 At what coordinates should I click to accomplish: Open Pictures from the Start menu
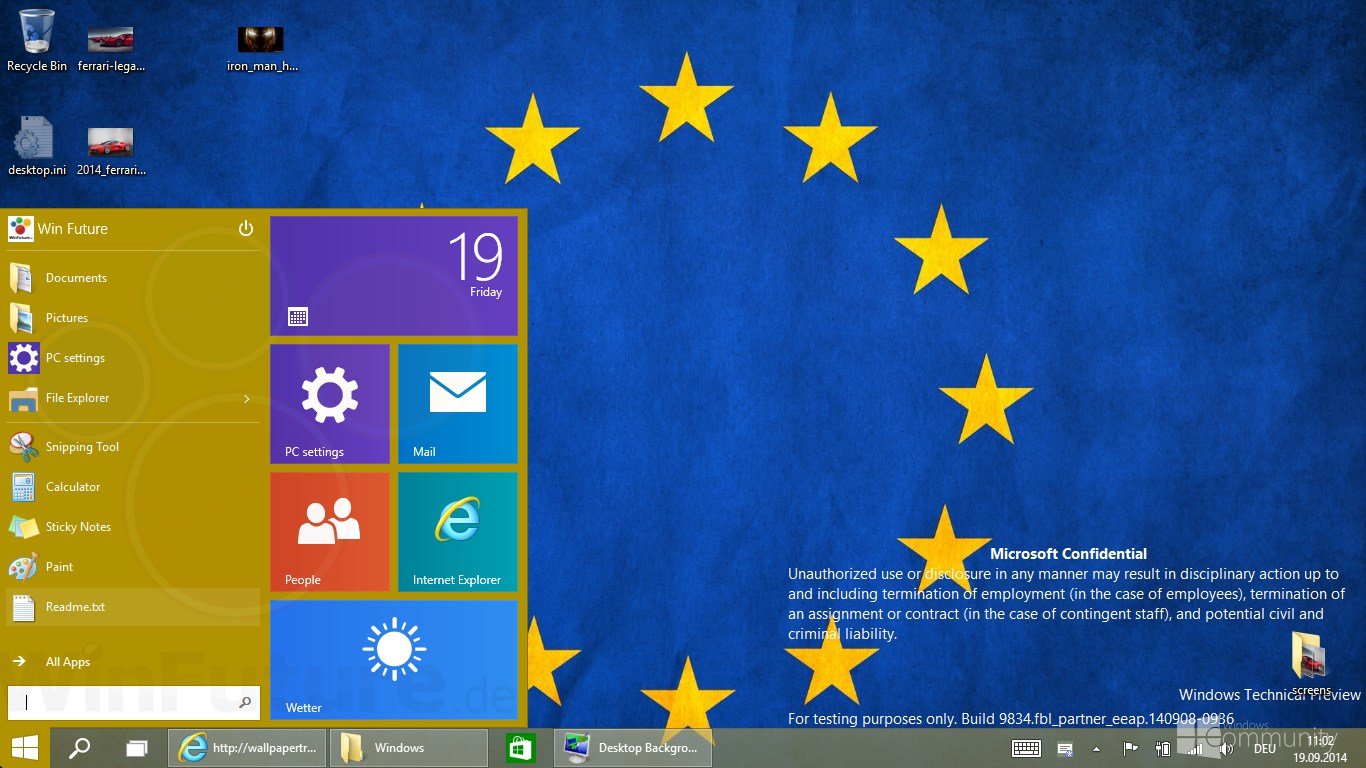(133, 318)
